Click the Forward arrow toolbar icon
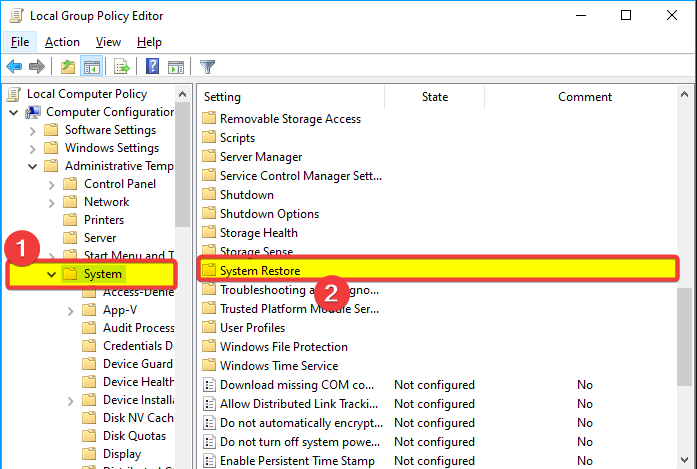 click(36, 67)
